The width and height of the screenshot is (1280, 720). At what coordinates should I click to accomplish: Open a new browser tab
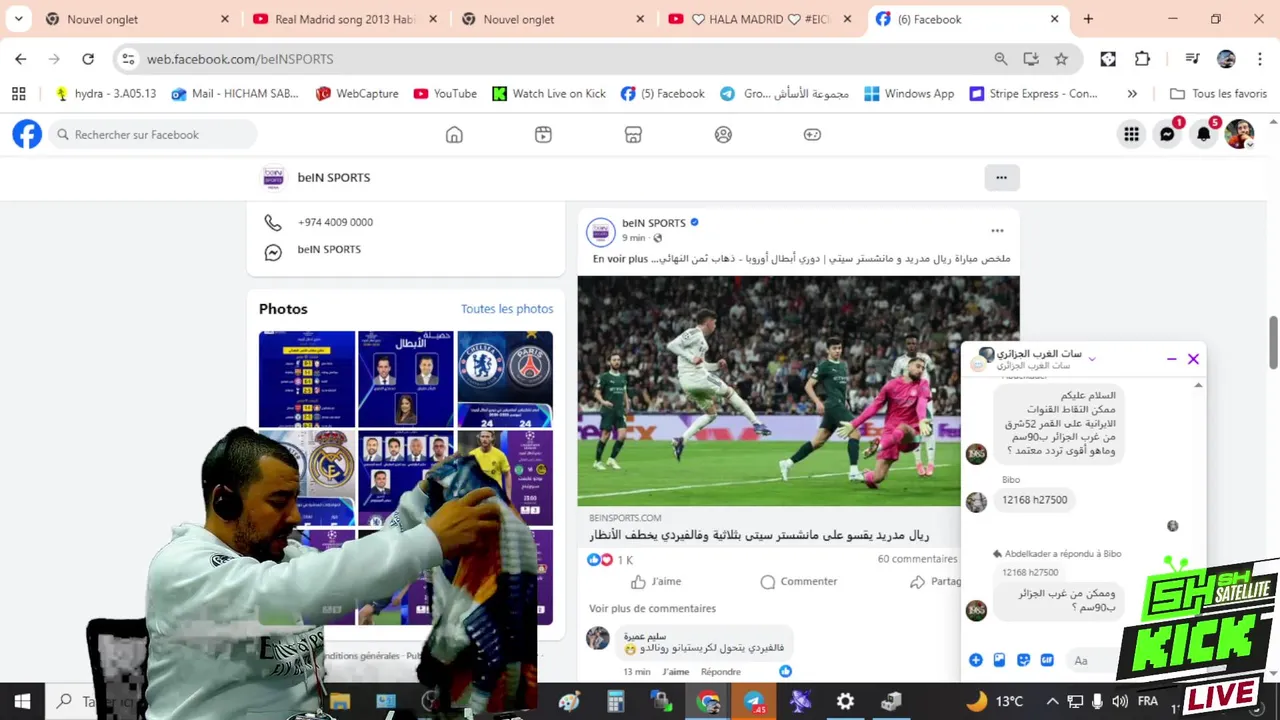(1088, 19)
